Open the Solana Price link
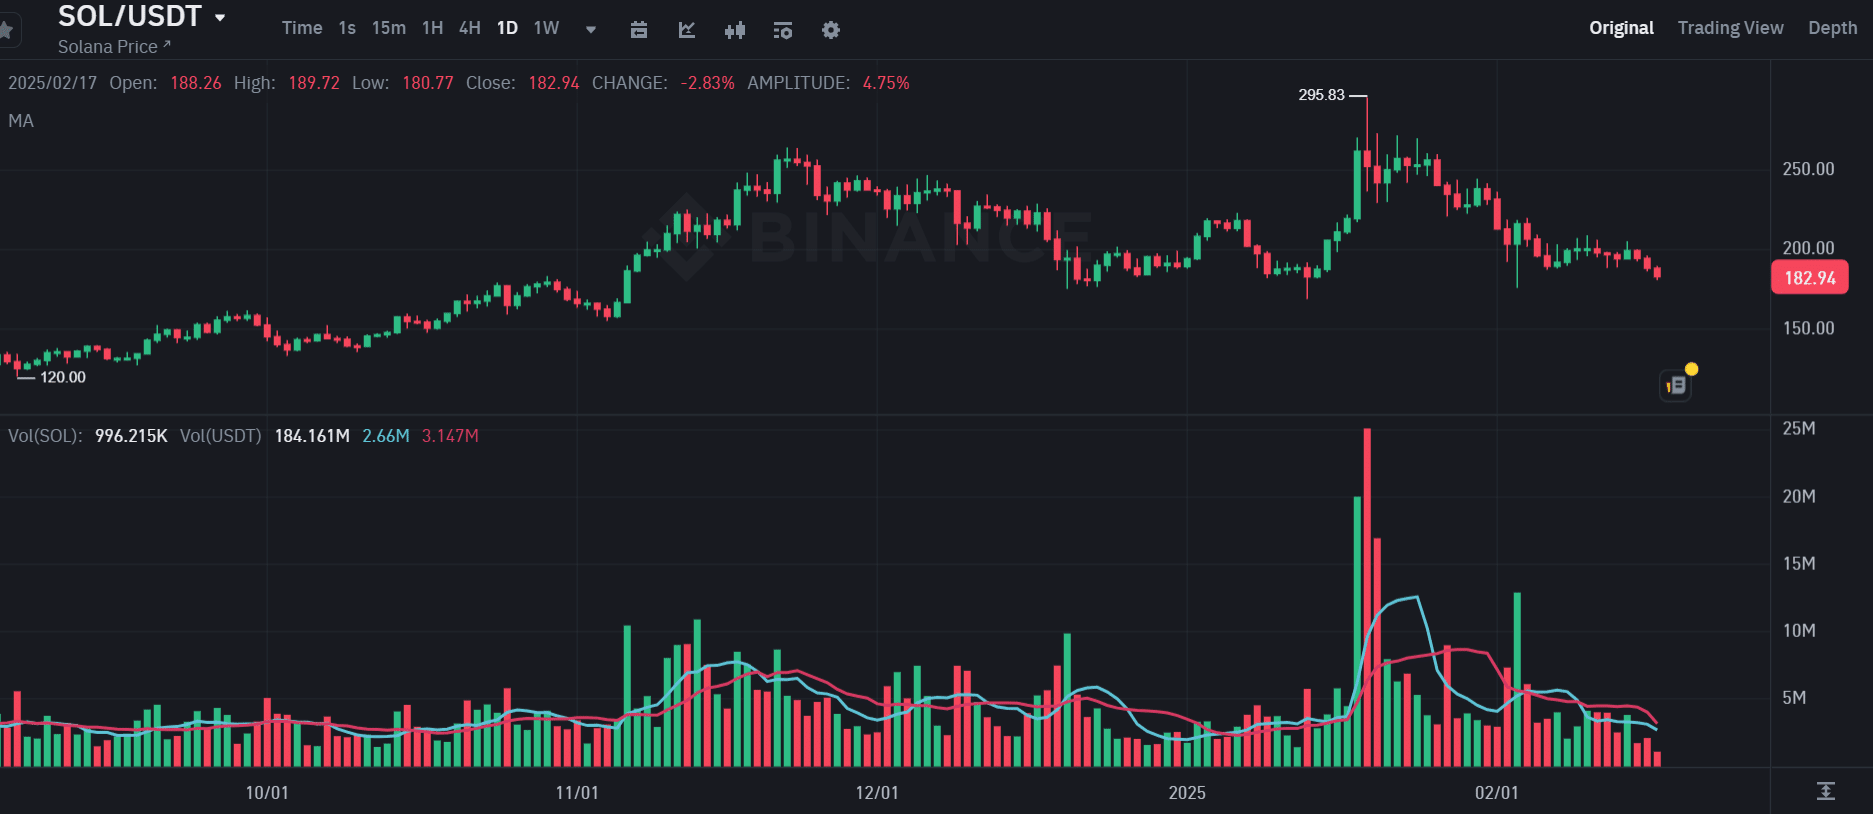The width and height of the screenshot is (1873, 814). pos(114,47)
